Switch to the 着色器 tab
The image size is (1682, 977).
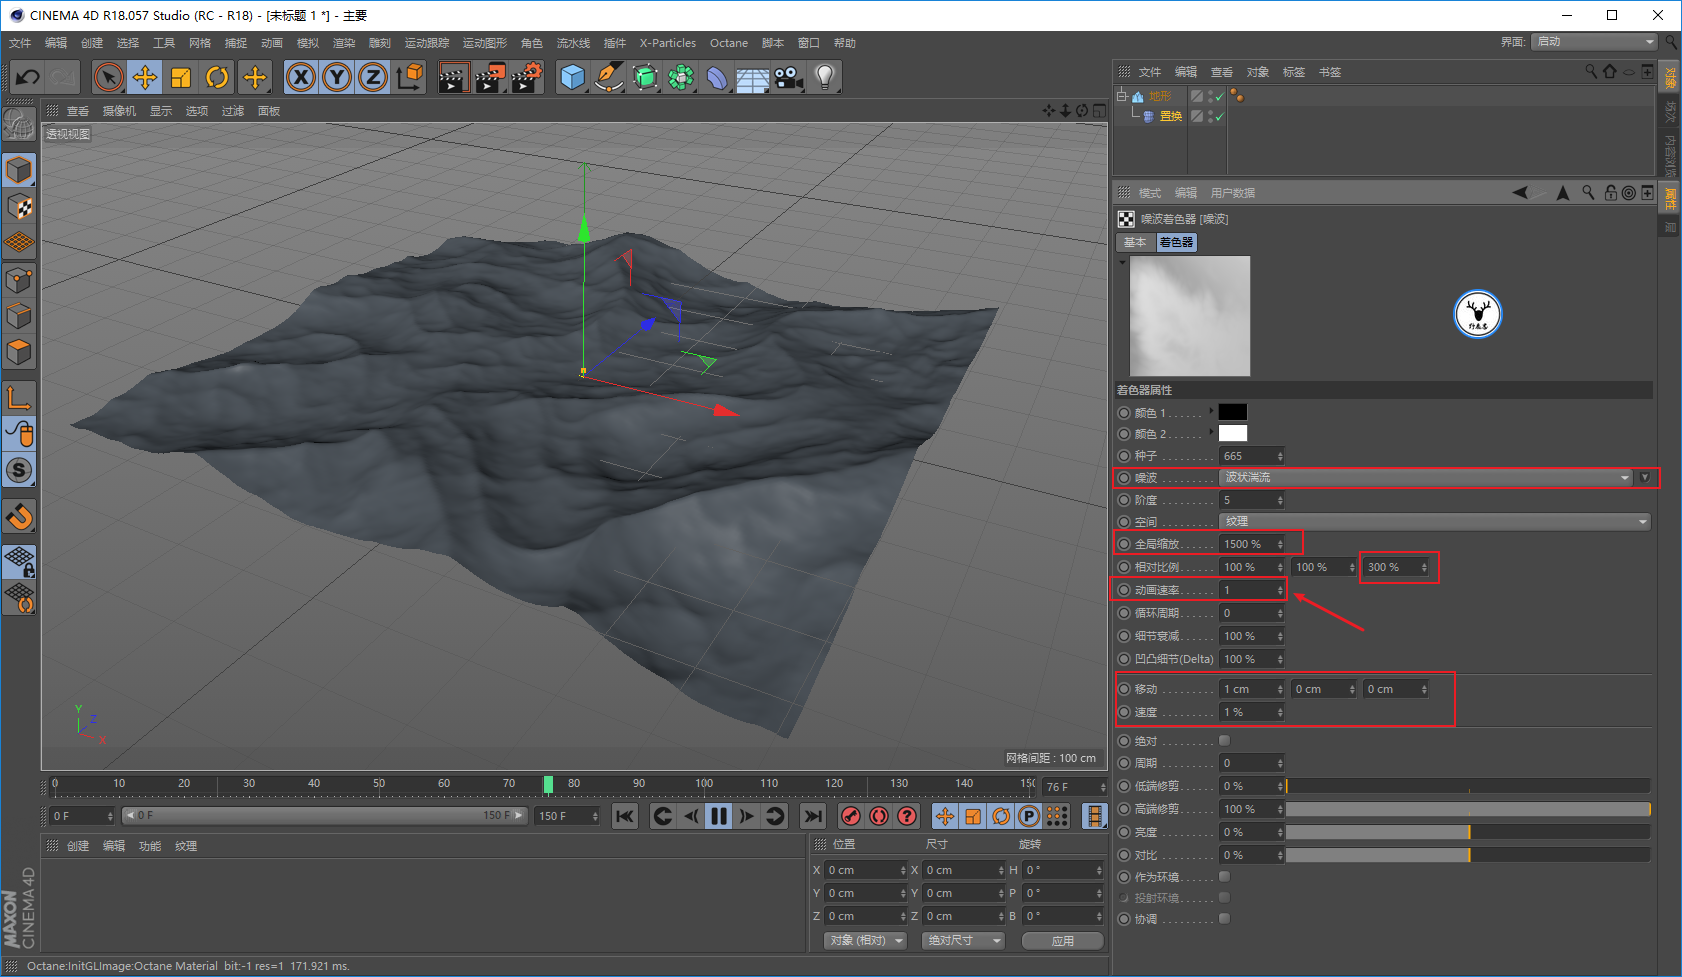click(1176, 242)
